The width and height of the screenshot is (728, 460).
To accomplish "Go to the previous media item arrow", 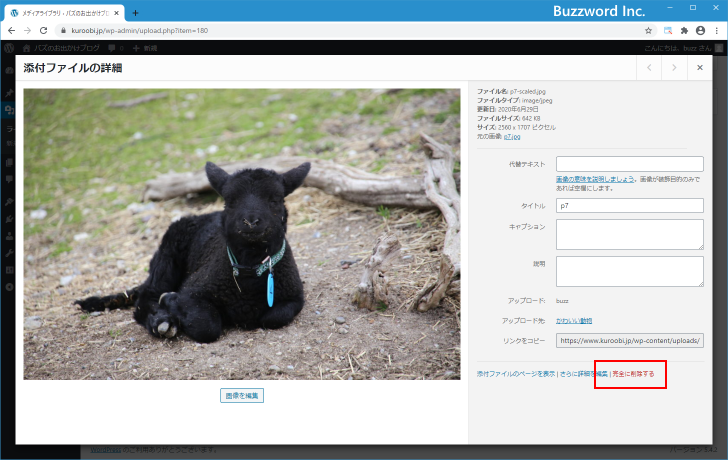I will pos(649,68).
